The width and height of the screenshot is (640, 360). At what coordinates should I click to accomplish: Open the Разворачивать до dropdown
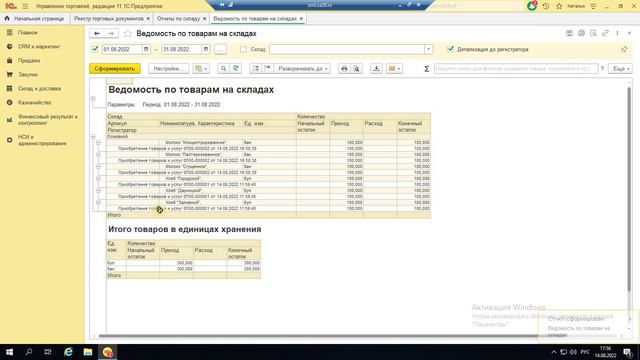click(303, 69)
